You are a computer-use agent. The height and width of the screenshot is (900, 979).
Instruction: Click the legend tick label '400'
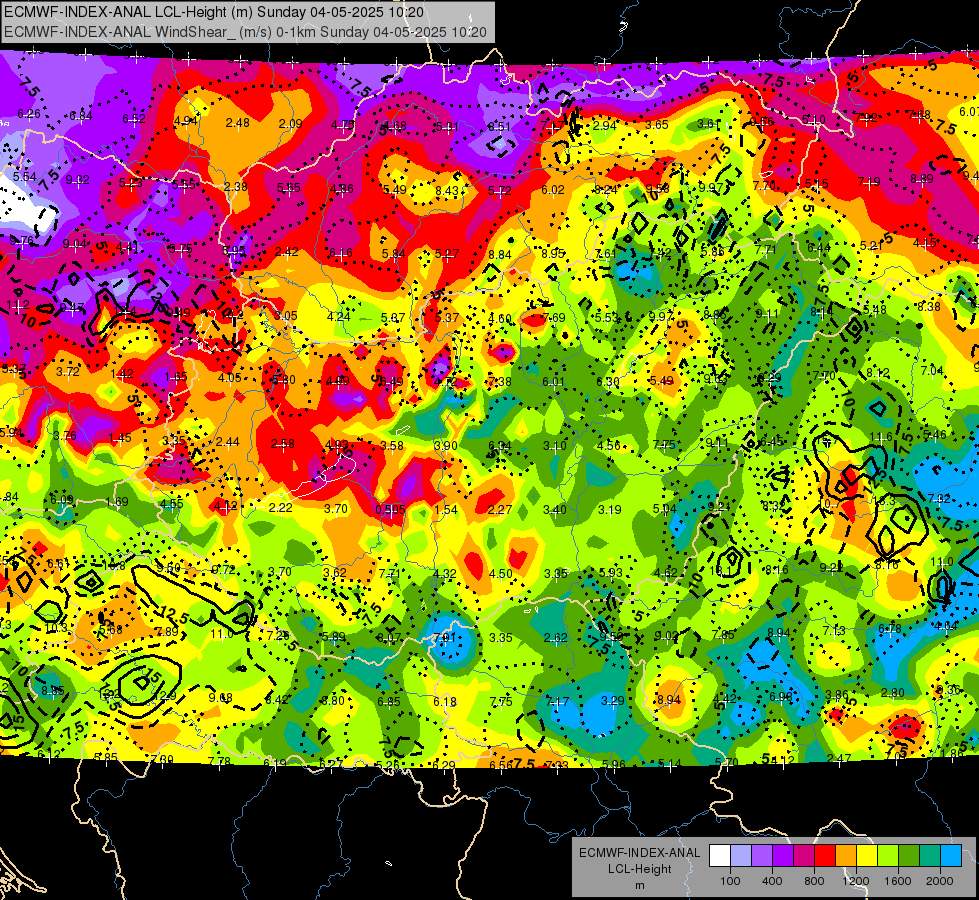tap(772, 881)
